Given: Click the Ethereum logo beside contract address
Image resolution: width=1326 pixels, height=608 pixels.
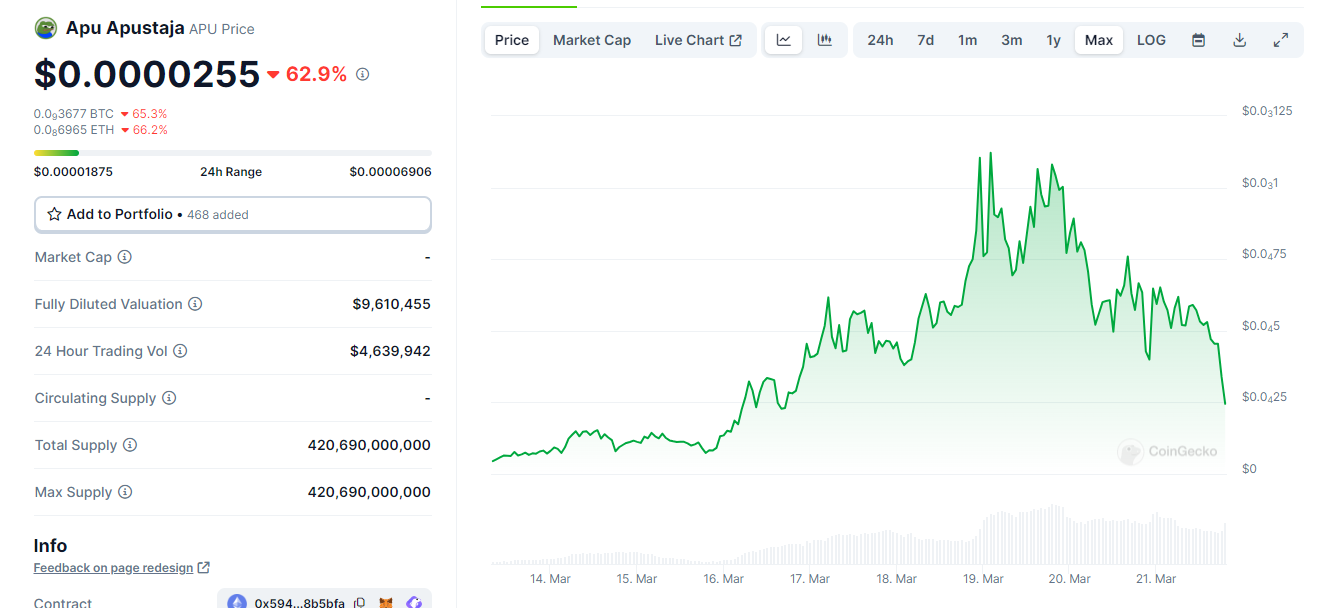Looking at the screenshot, I should tap(237, 603).
